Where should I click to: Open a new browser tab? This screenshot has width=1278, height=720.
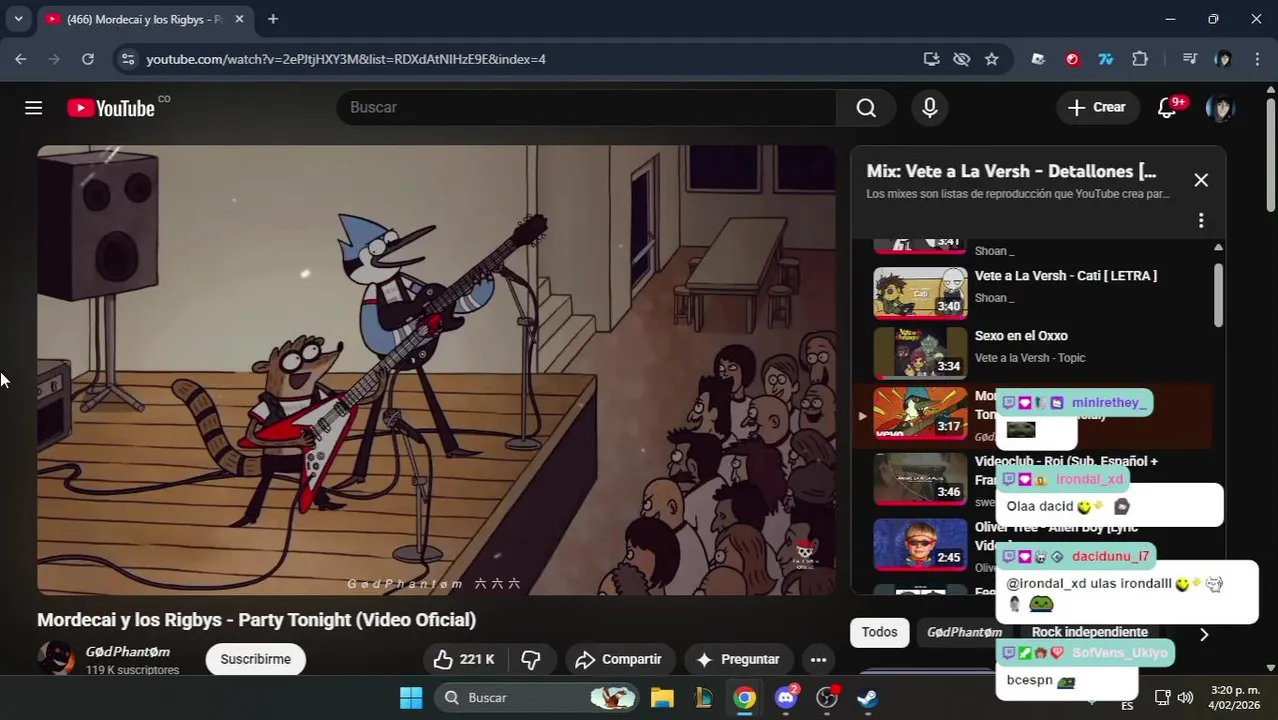click(273, 19)
